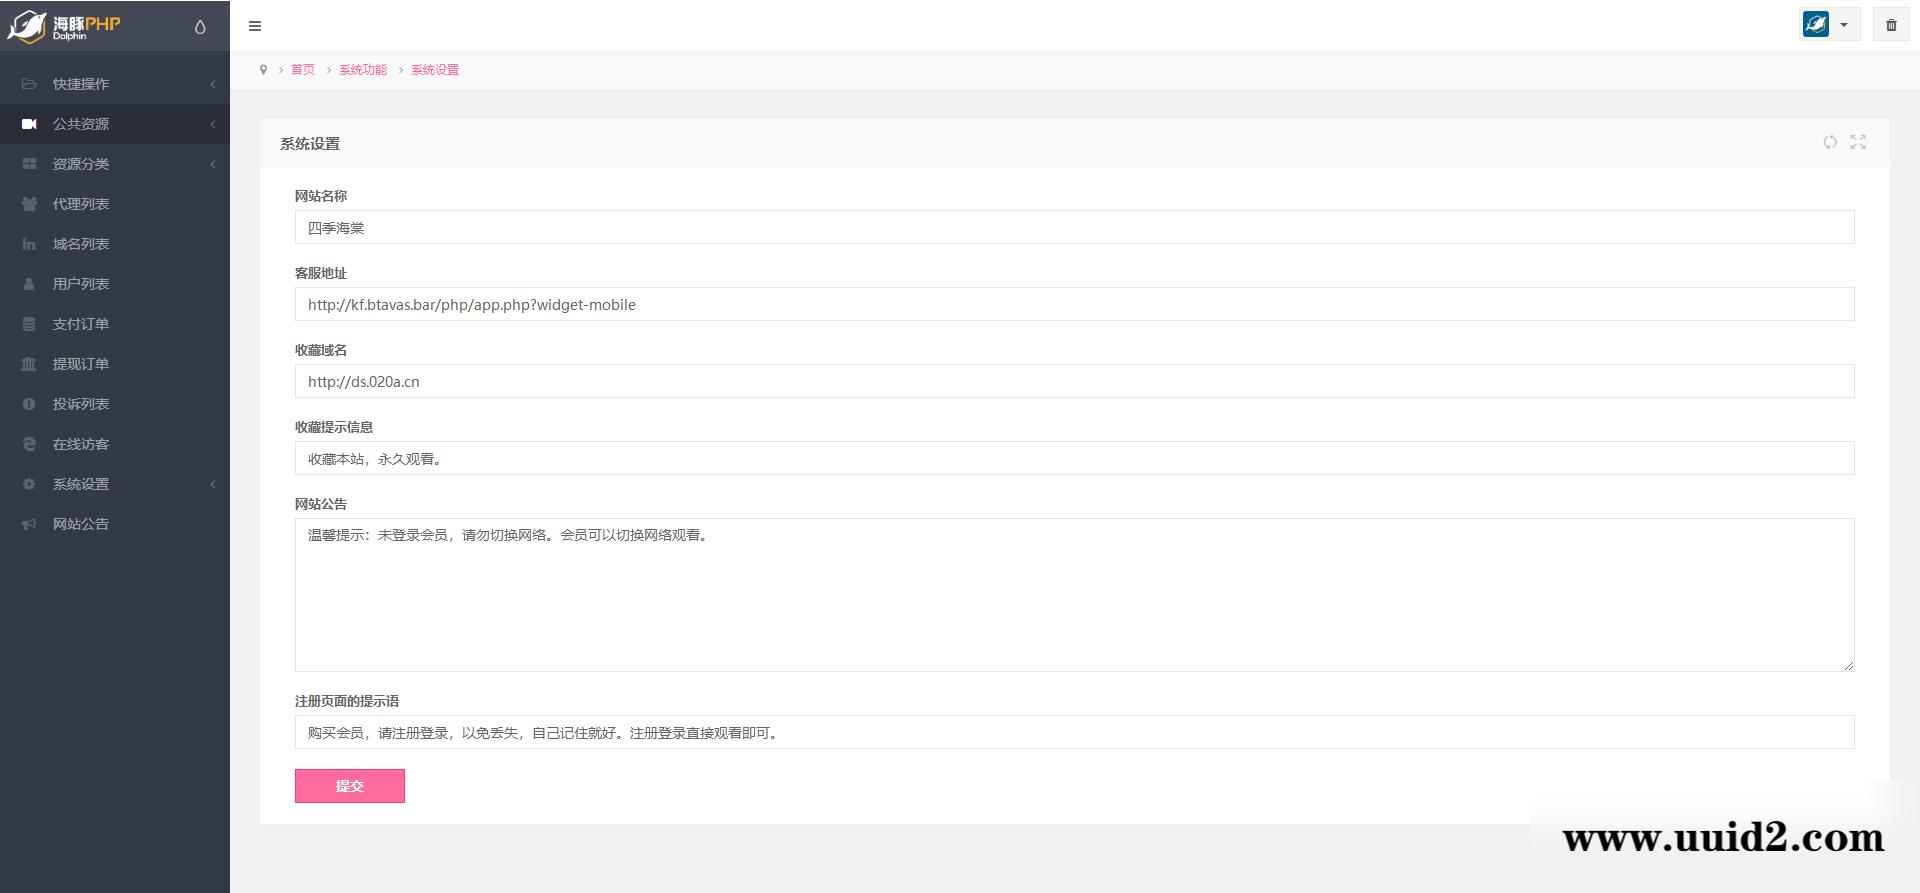Click the pink 提交 button
The width and height of the screenshot is (1920, 893).
pyautogui.click(x=349, y=786)
